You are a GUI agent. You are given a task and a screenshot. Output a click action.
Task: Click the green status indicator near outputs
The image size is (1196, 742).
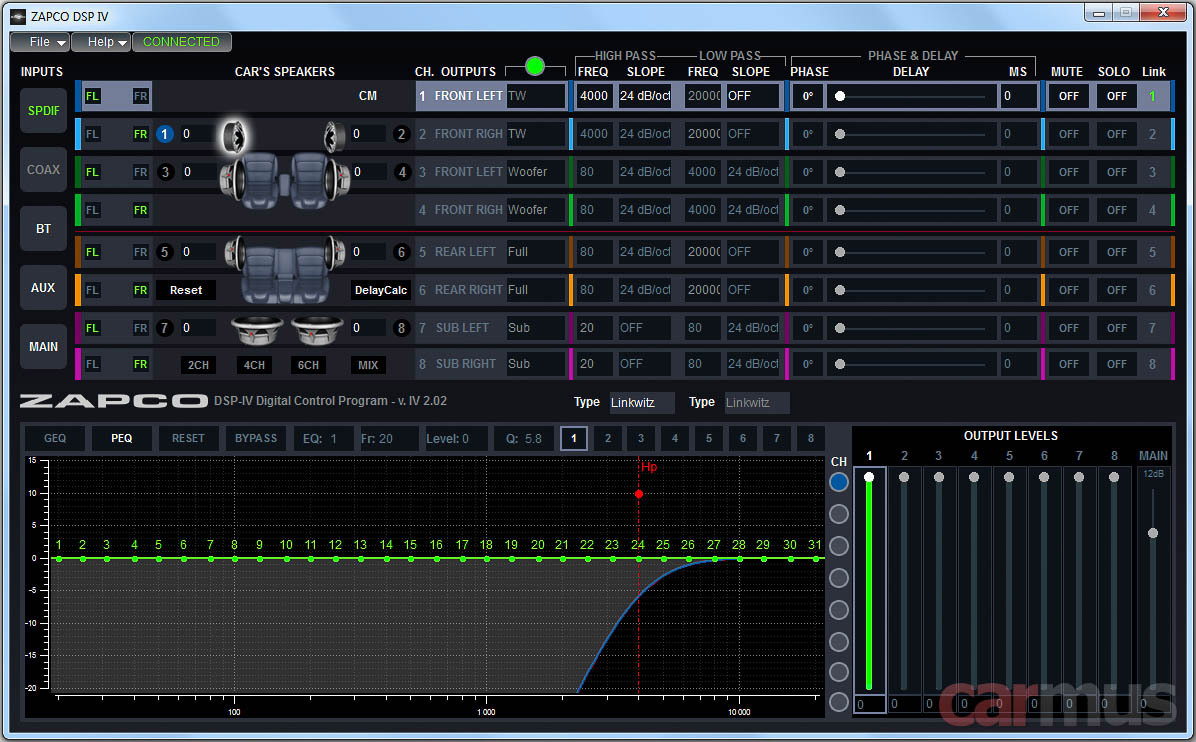tap(535, 66)
